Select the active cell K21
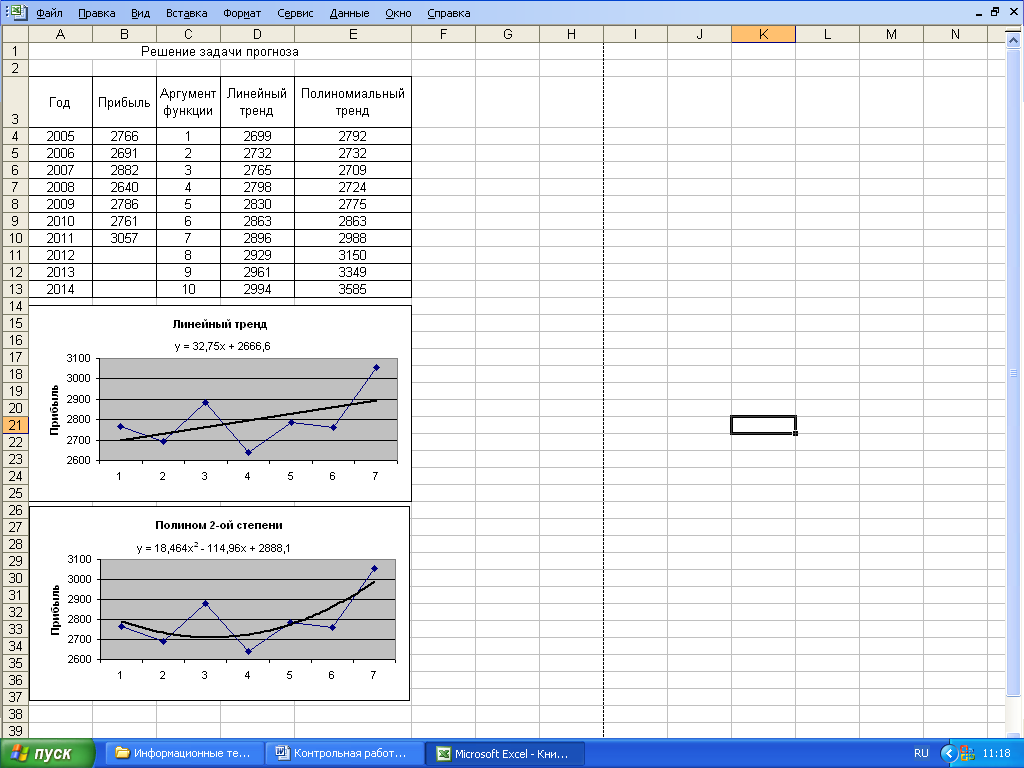 (x=763, y=425)
